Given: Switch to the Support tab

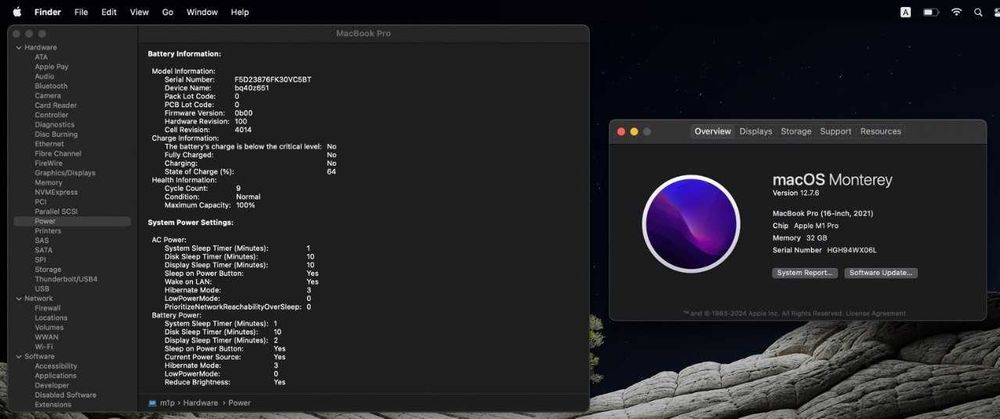Looking at the screenshot, I should click(x=835, y=131).
